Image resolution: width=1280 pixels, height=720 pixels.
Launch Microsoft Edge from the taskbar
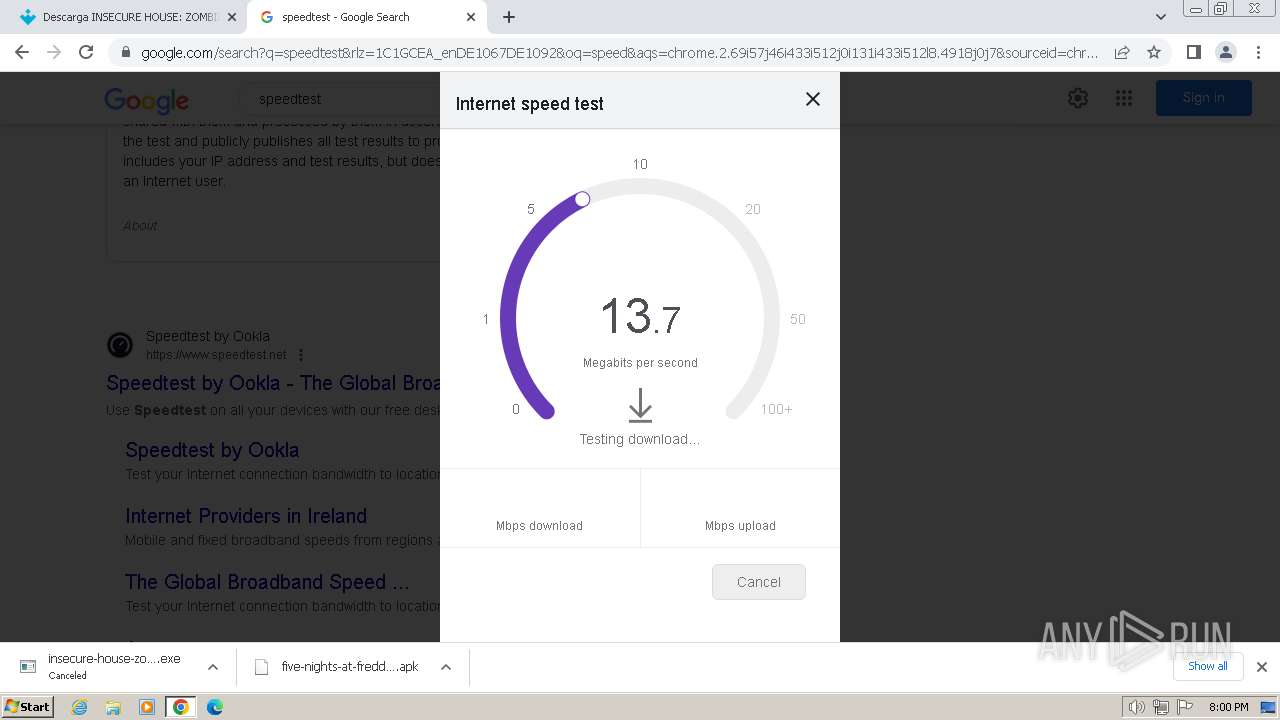click(x=215, y=707)
